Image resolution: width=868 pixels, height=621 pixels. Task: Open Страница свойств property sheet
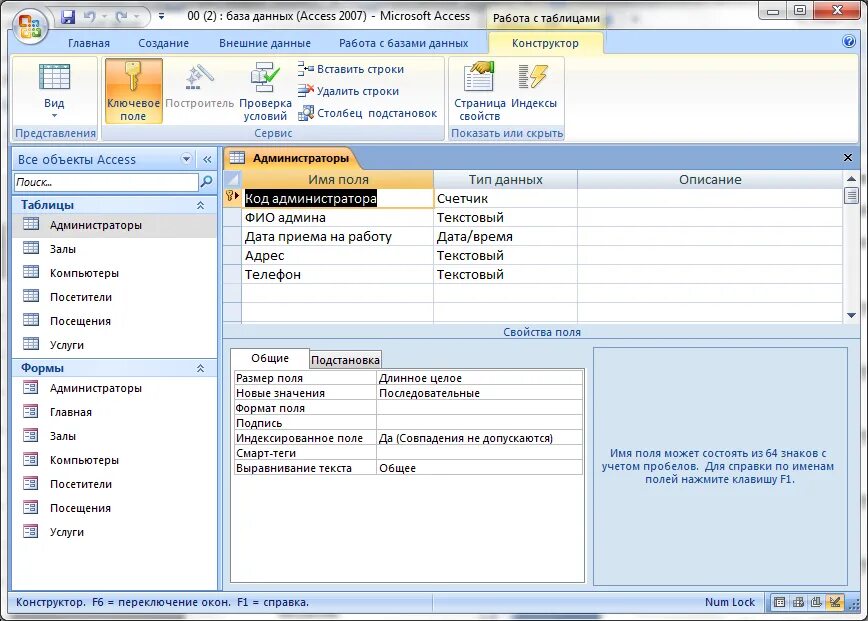(479, 91)
